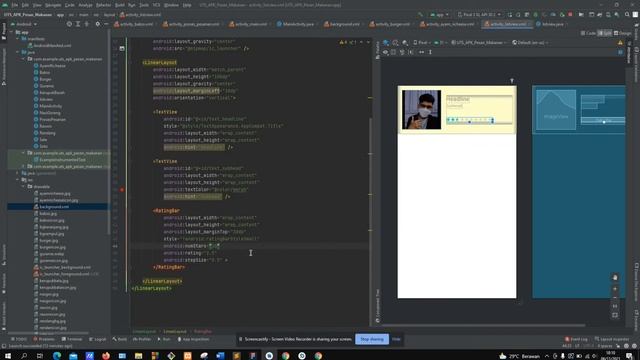Switch to the background.xml editor tab
Viewport: 640px width, 360px height.
pos(342,24)
